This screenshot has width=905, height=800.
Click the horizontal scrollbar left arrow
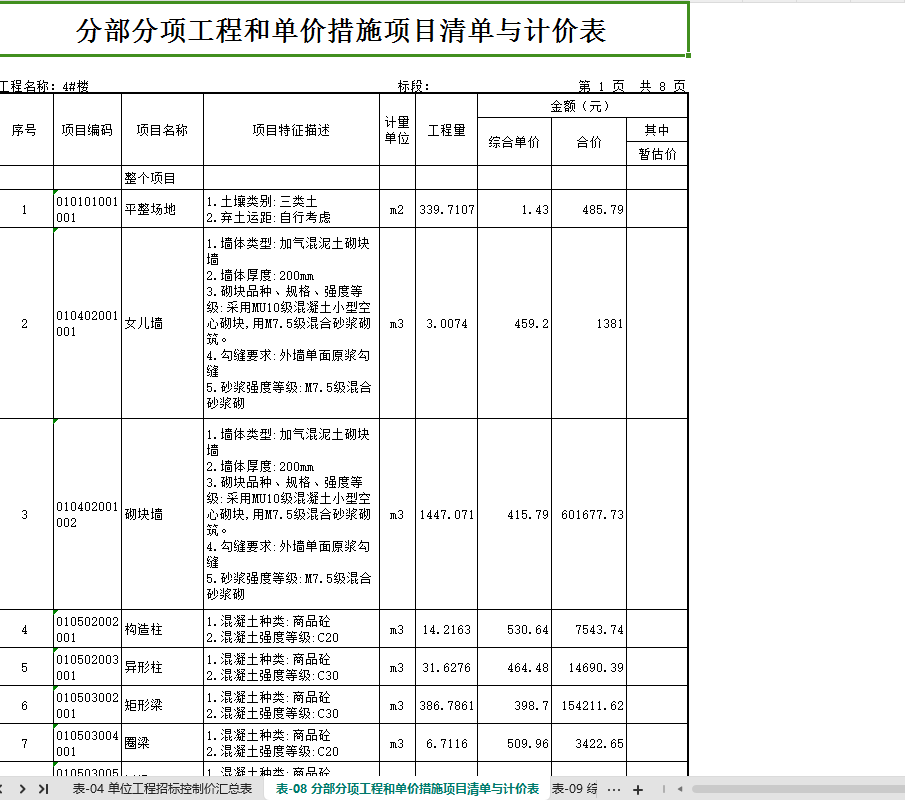pyautogui.click(x=680, y=788)
